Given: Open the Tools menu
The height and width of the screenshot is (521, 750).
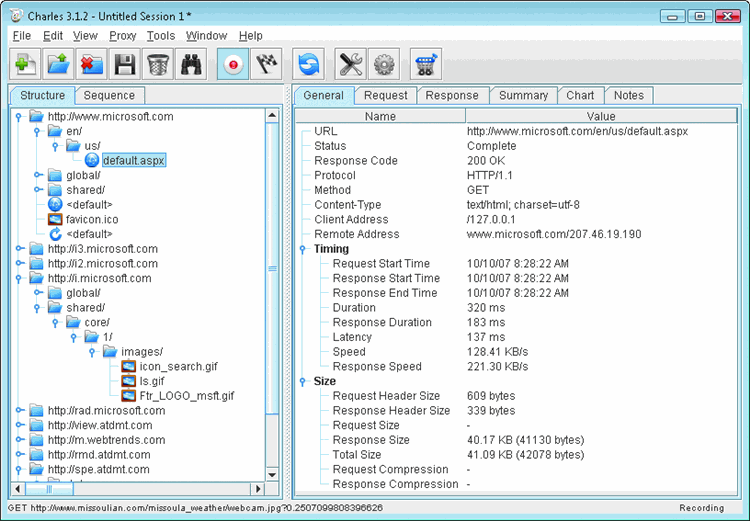Looking at the screenshot, I should click(161, 36).
